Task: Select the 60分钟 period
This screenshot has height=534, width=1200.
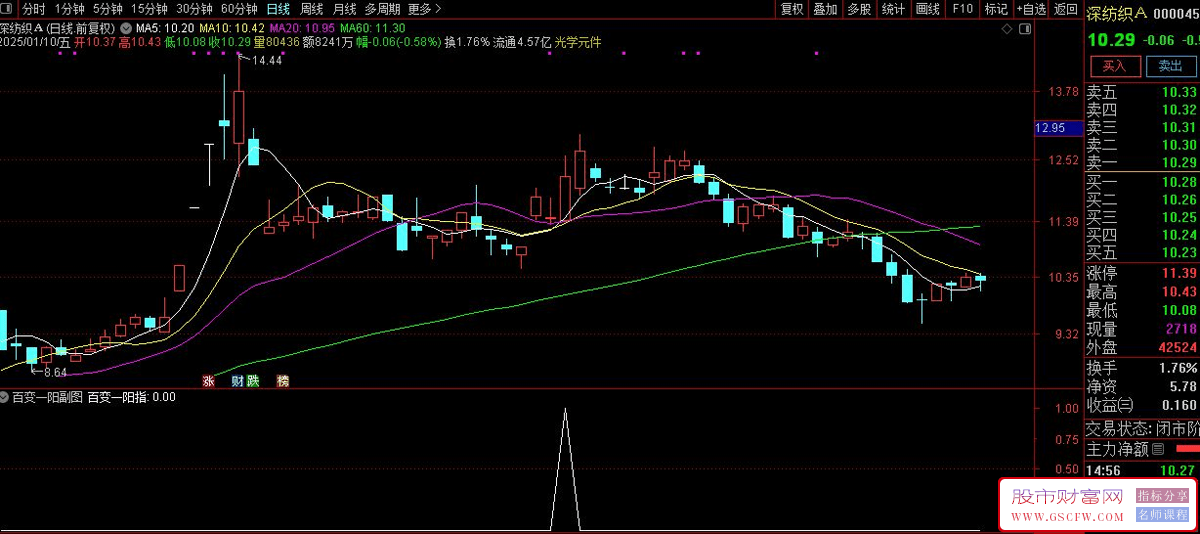Action: coord(239,9)
